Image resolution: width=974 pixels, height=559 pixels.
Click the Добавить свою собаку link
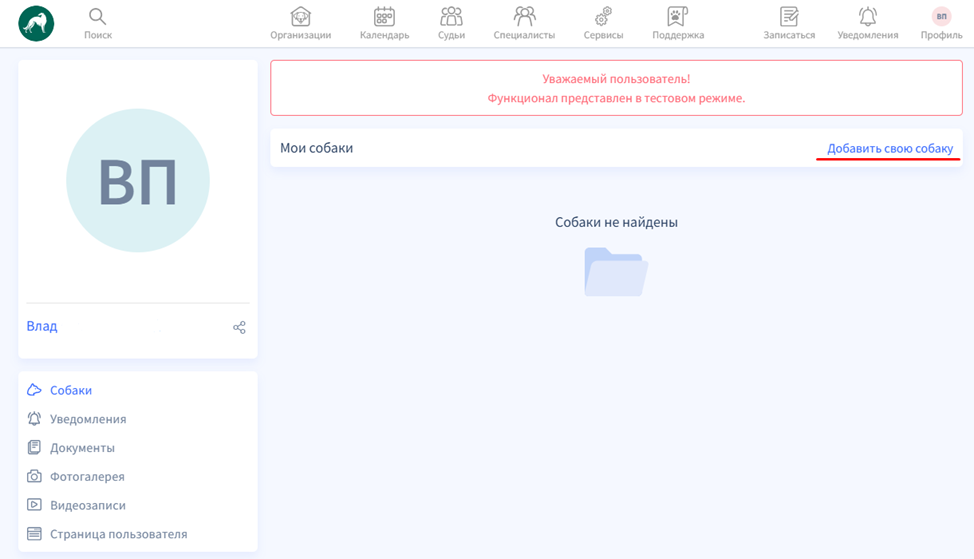889,149
